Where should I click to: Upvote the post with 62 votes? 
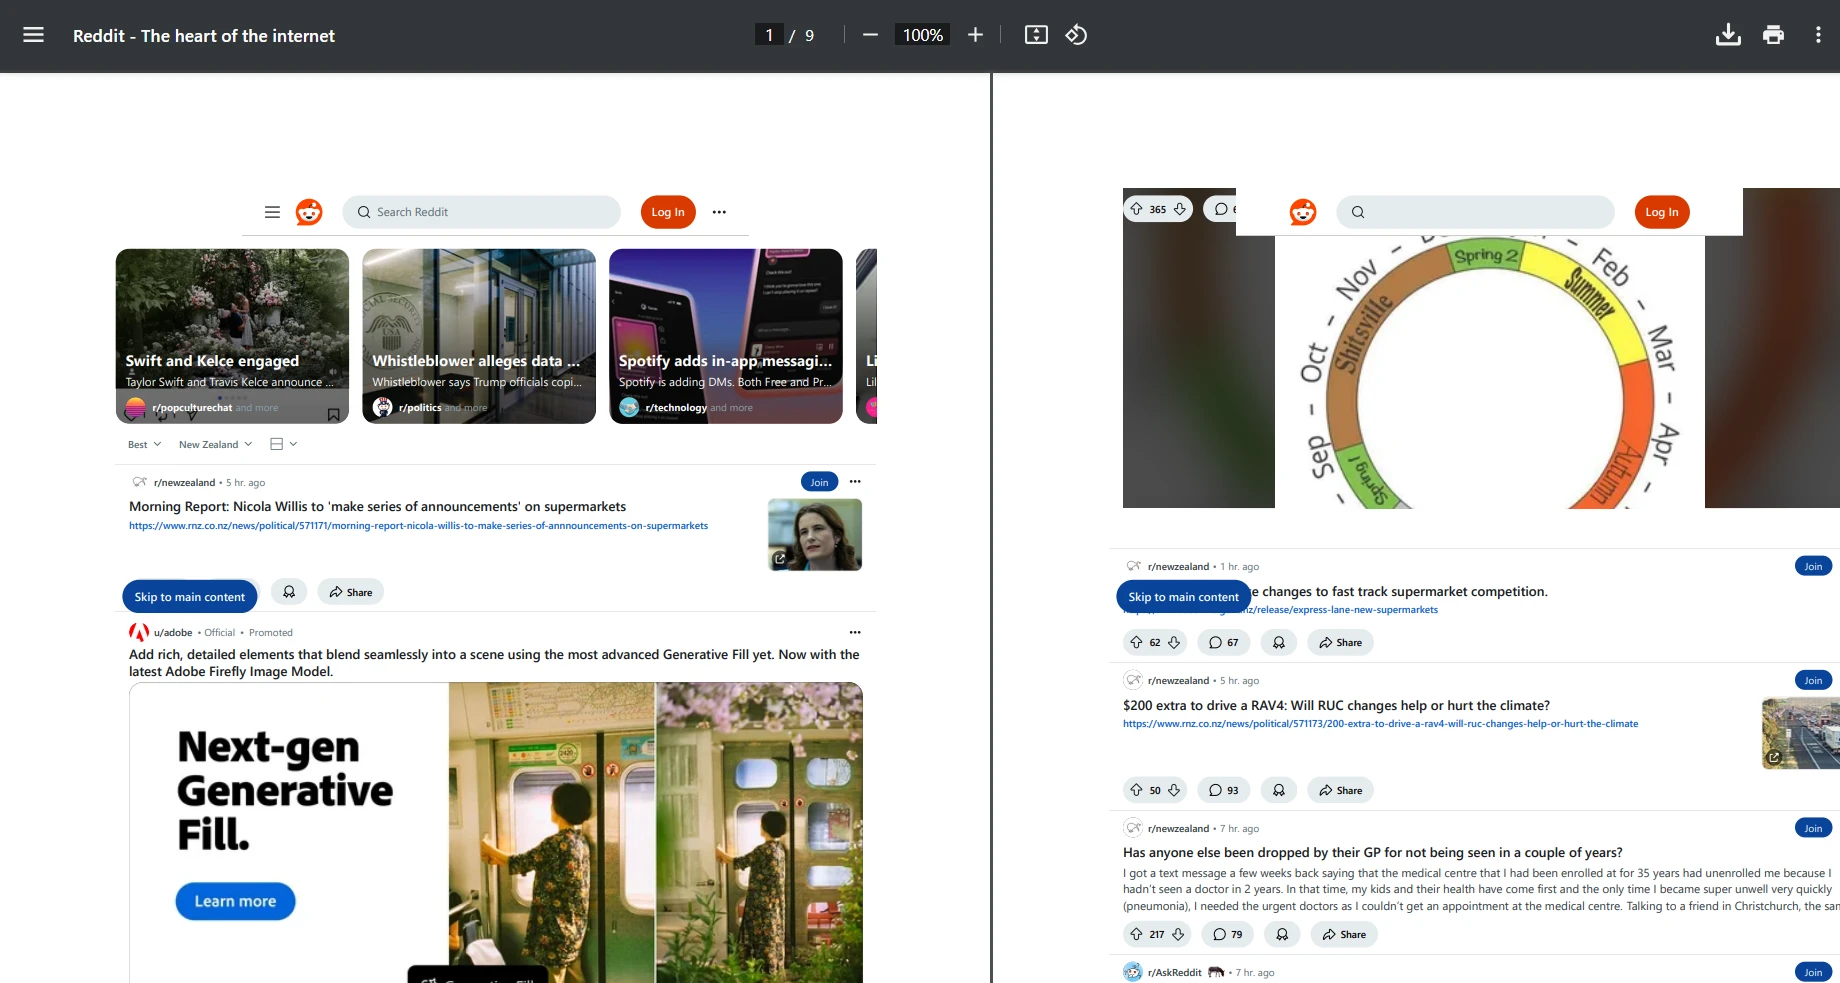click(1136, 642)
